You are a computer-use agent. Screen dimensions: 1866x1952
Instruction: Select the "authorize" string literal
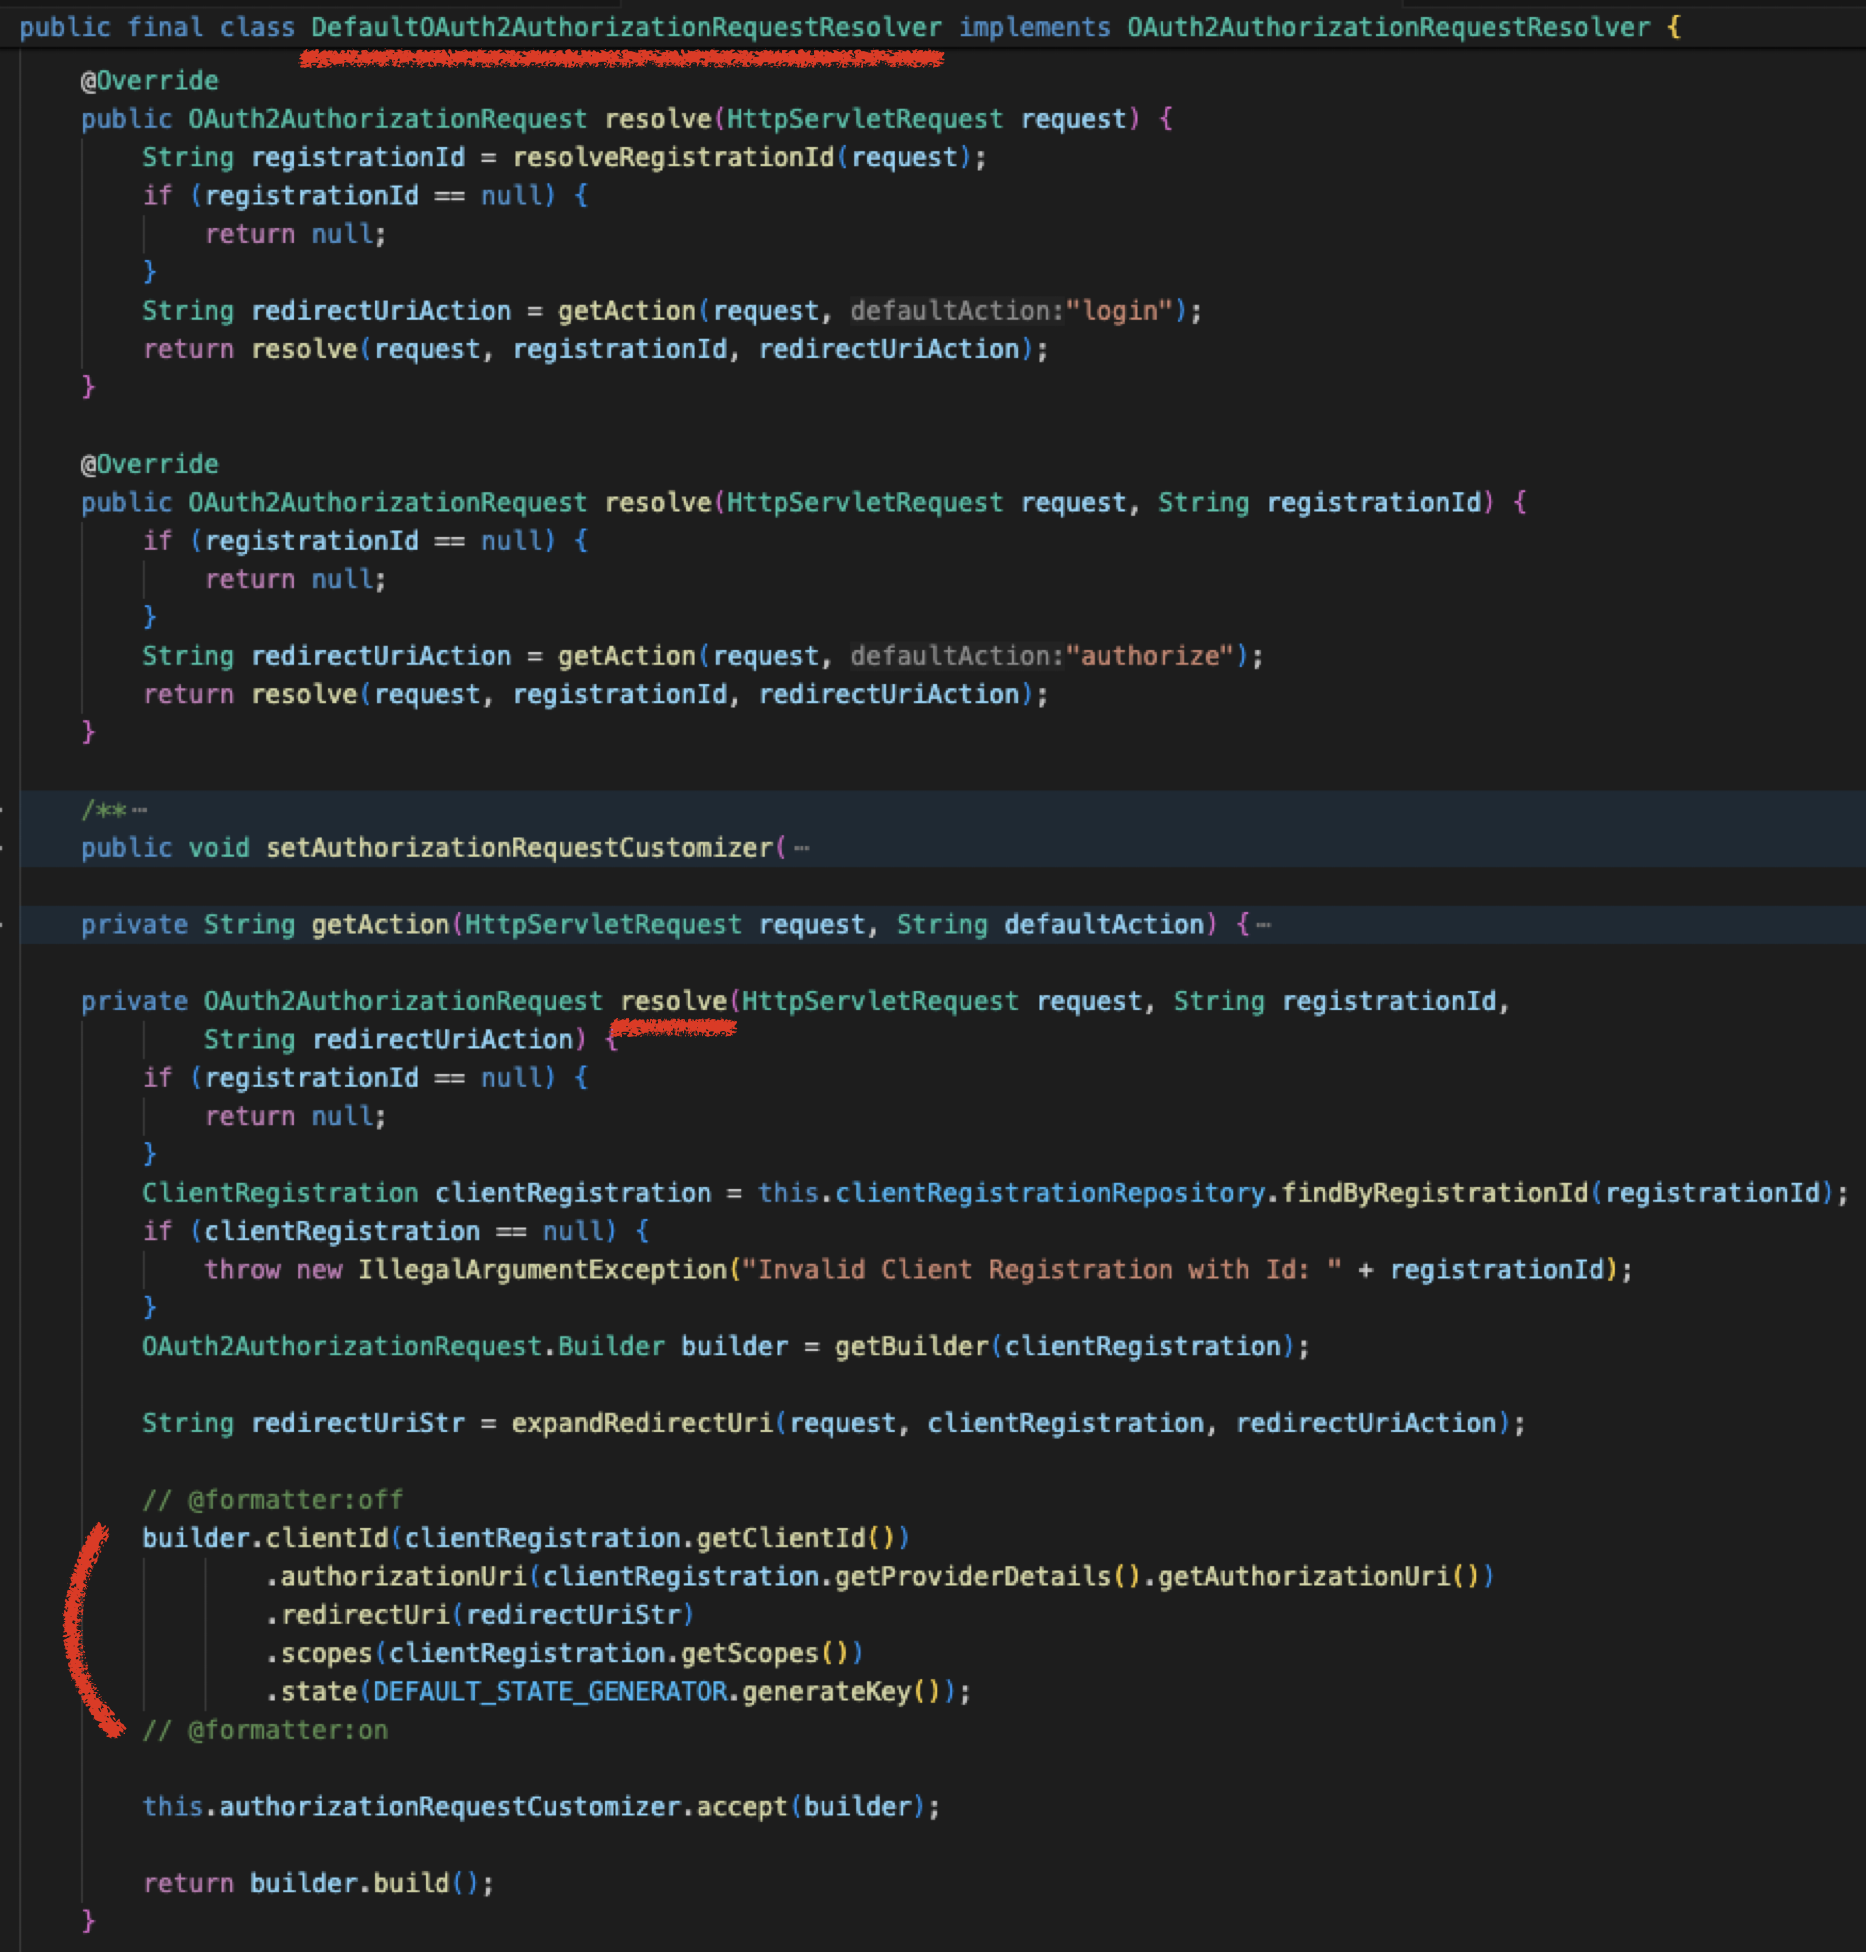[x=1149, y=656]
